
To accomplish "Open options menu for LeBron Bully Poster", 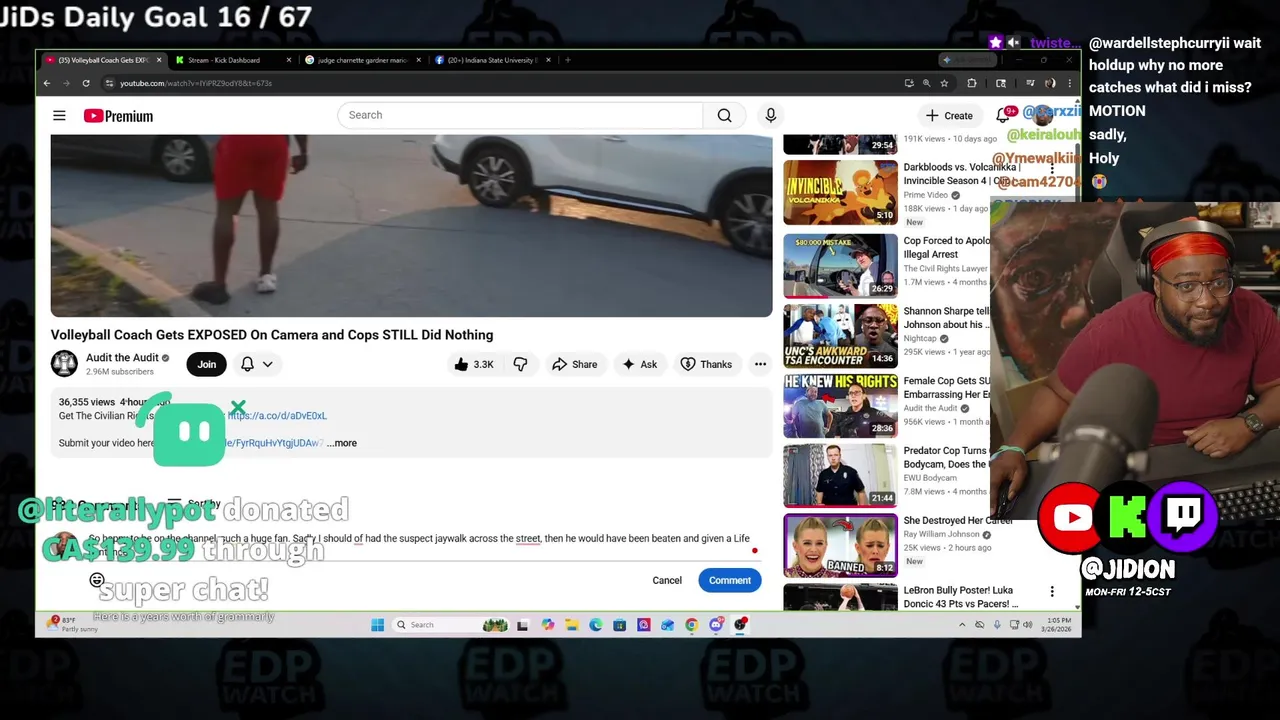I will 1051,591.
